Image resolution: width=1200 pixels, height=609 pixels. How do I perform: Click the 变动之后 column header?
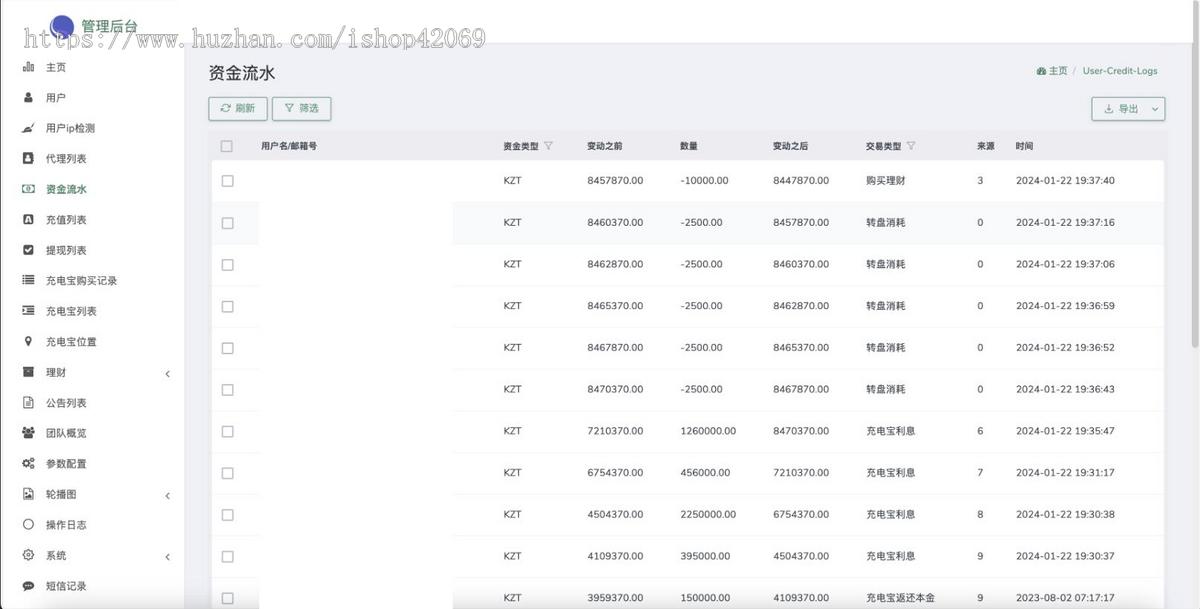791,146
